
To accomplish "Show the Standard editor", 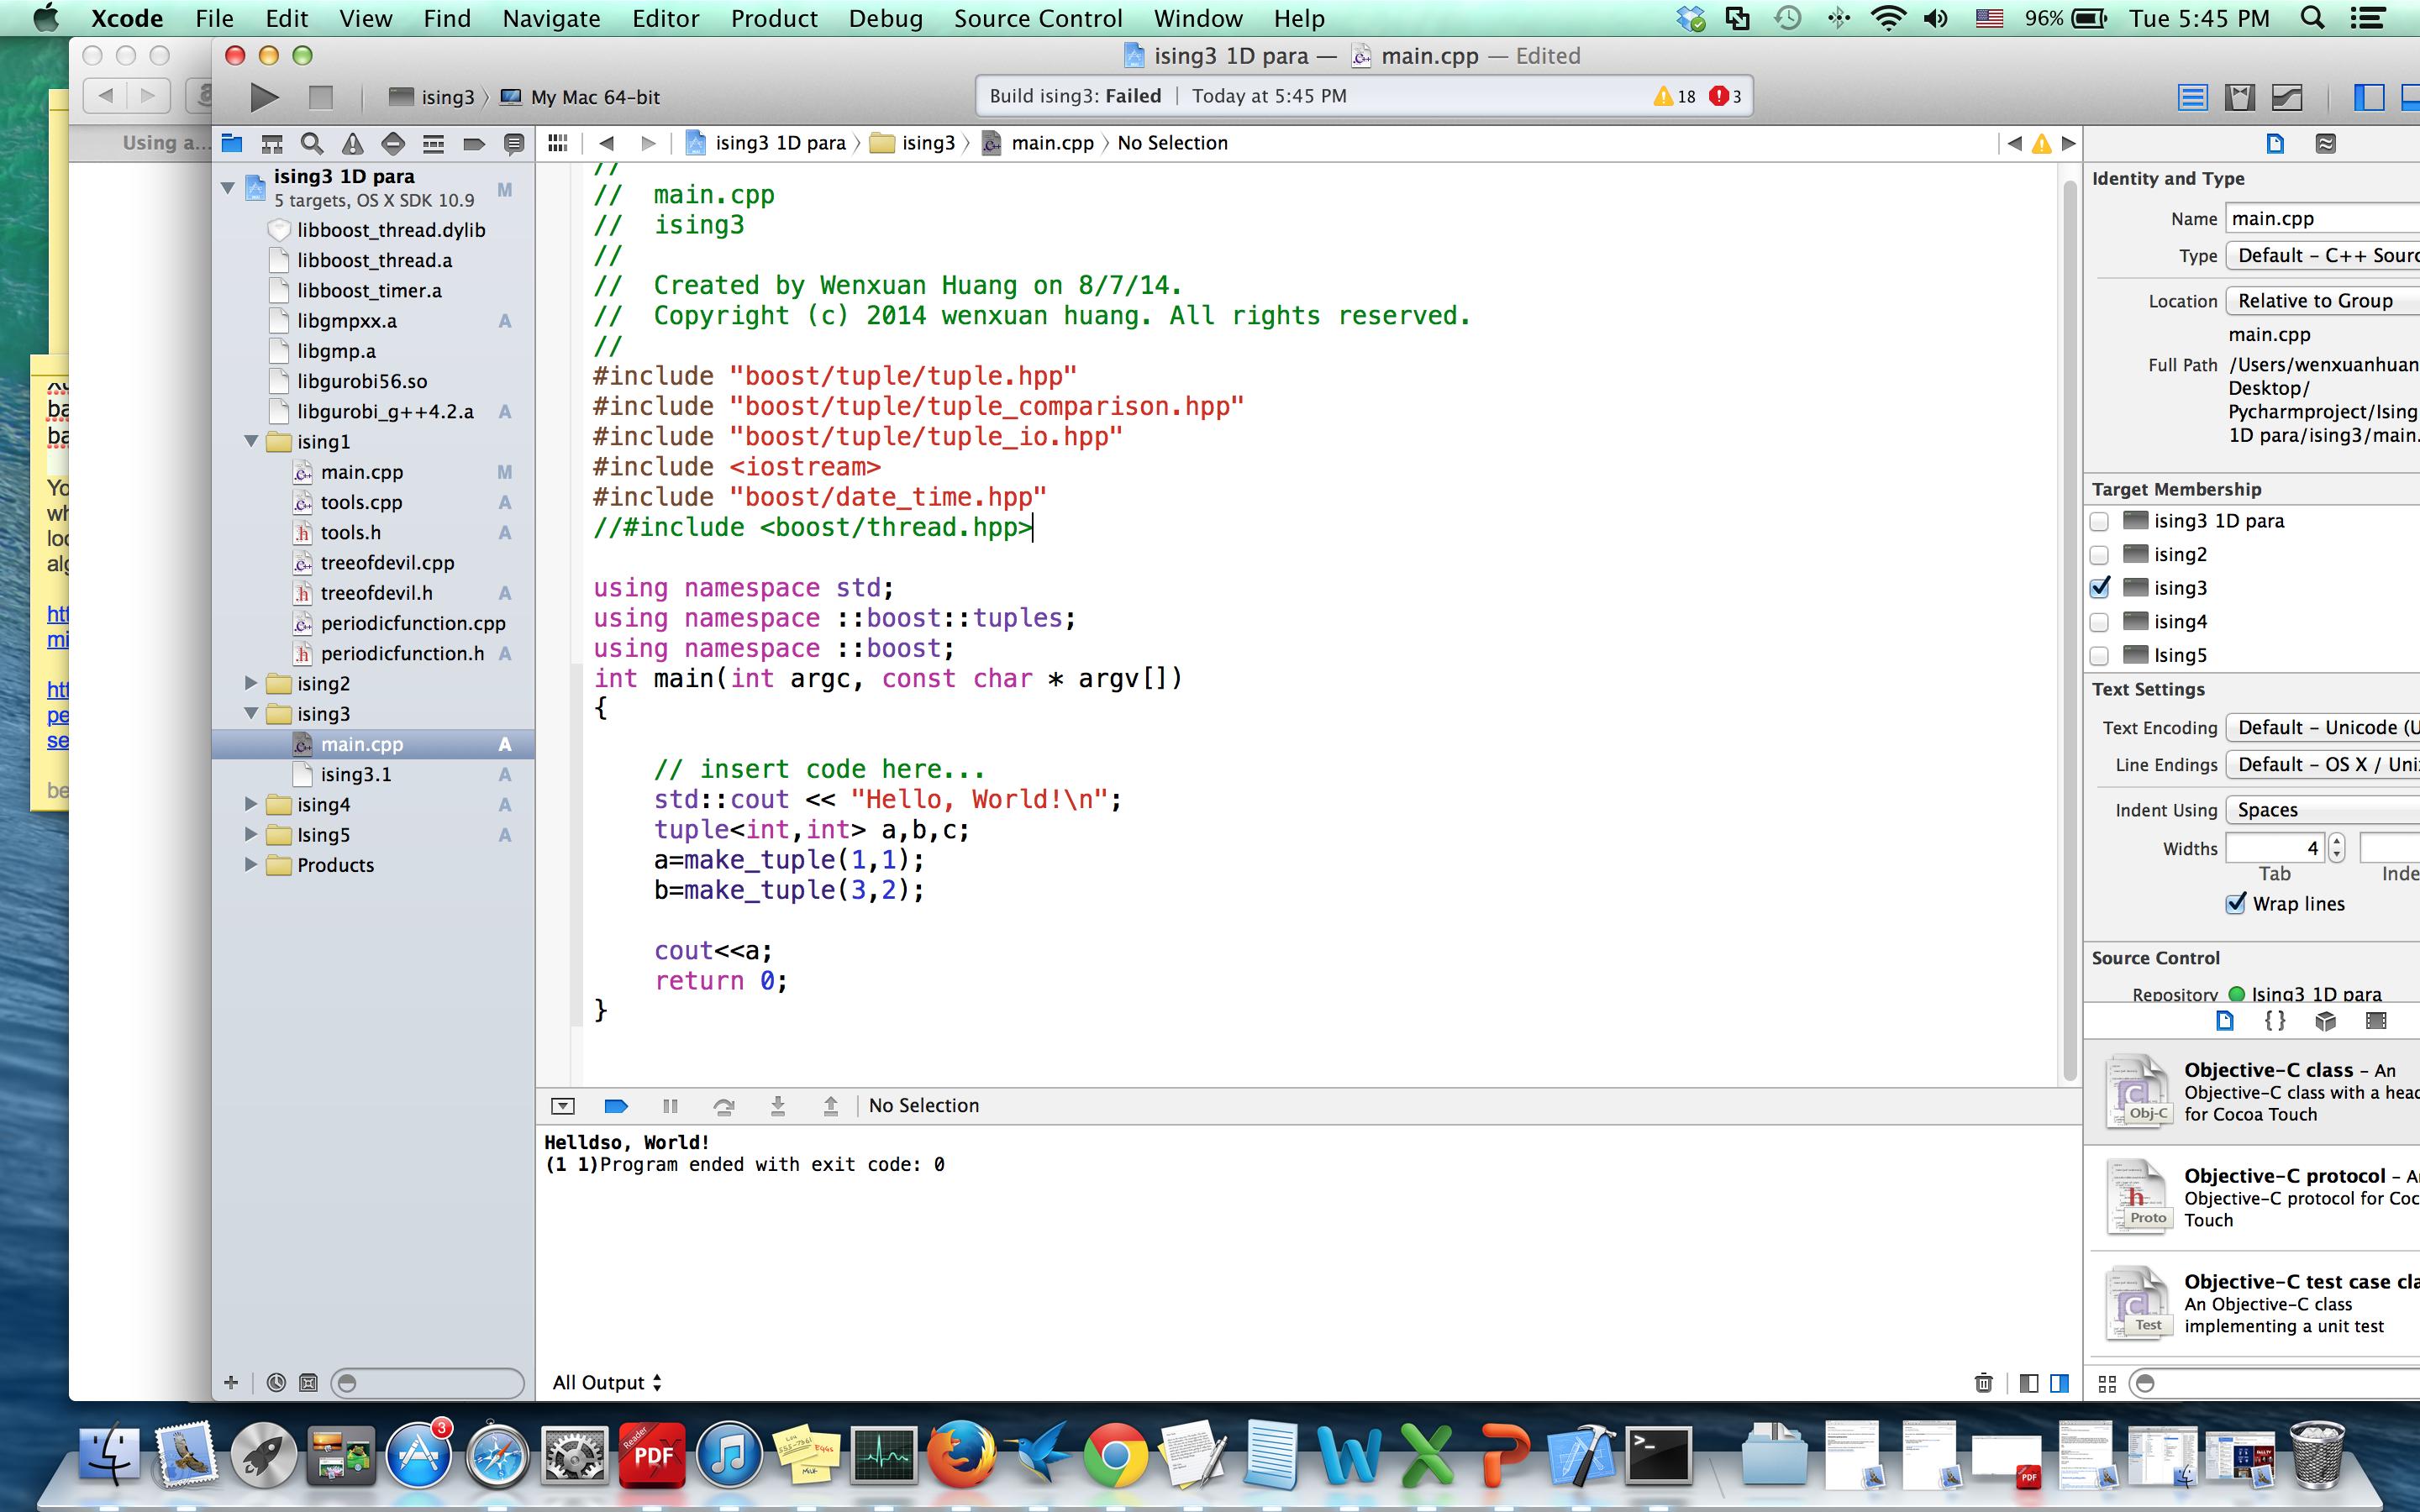I will point(2192,97).
